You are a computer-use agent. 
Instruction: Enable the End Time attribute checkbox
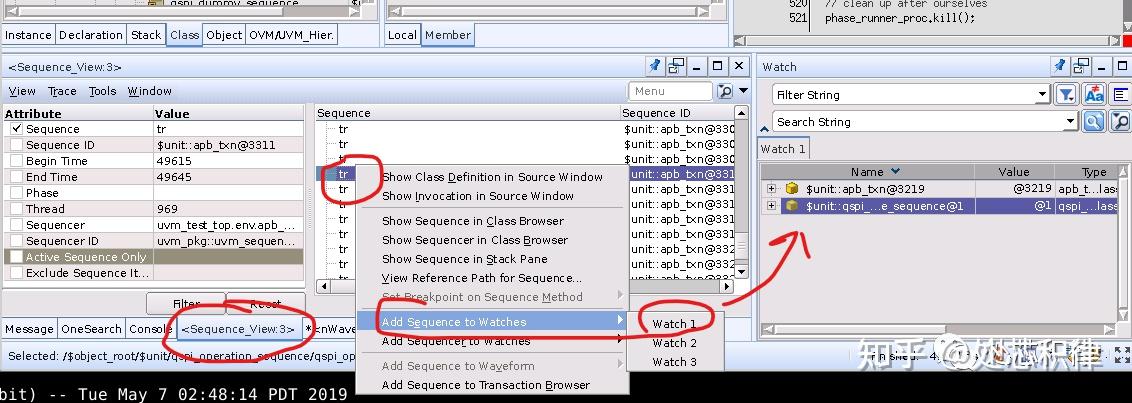[x=17, y=177]
